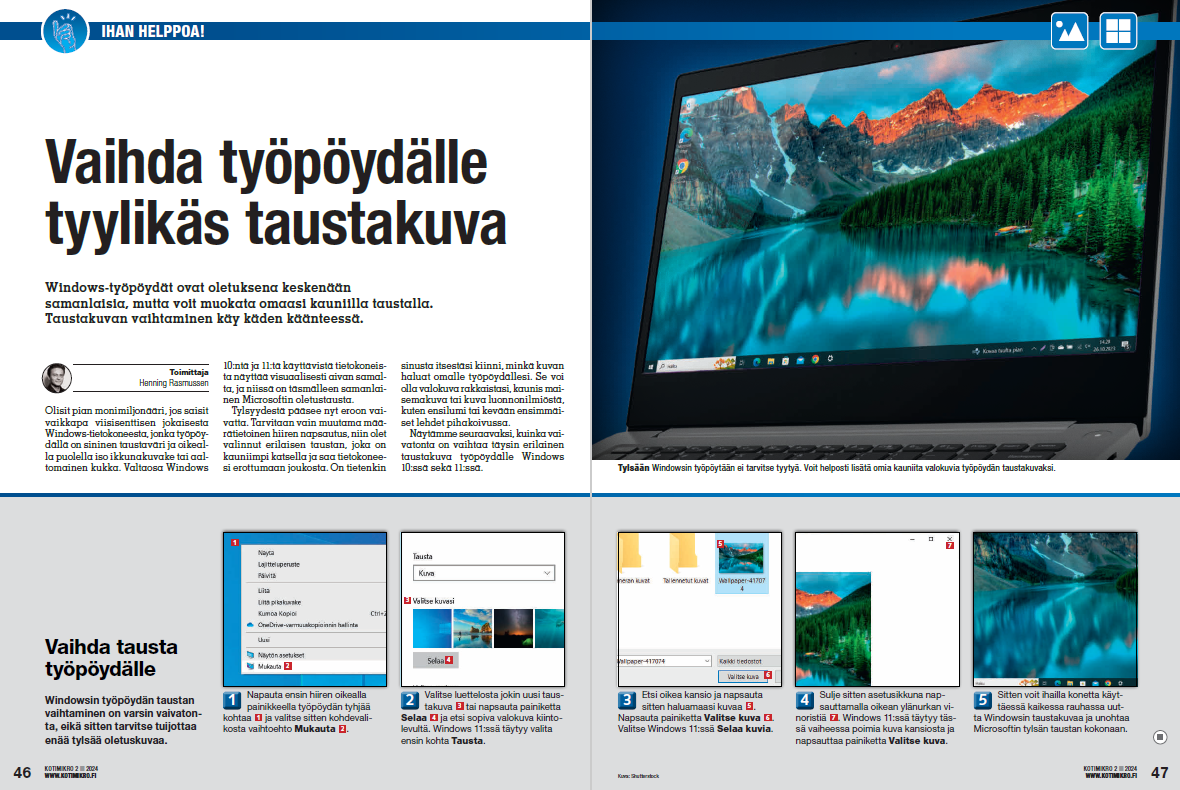Click the headline Vaihda työpöydälle tyylikäs taustakuva
Image resolution: width=1180 pixels, height=790 pixels.
click(276, 193)
